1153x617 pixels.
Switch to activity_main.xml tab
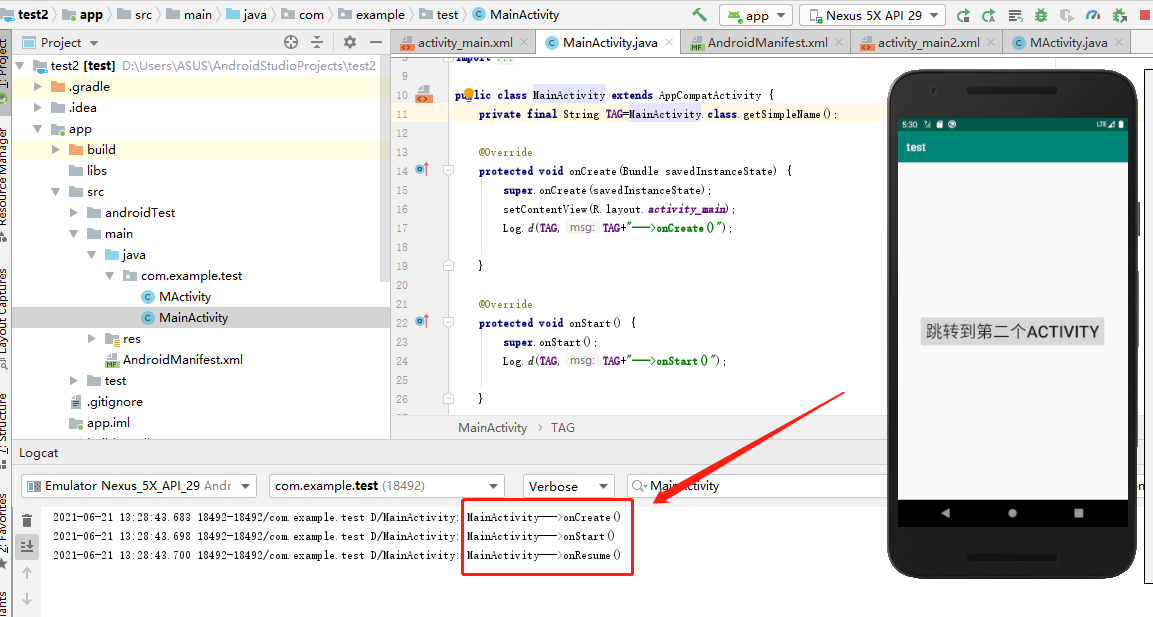tap(465, 43)
